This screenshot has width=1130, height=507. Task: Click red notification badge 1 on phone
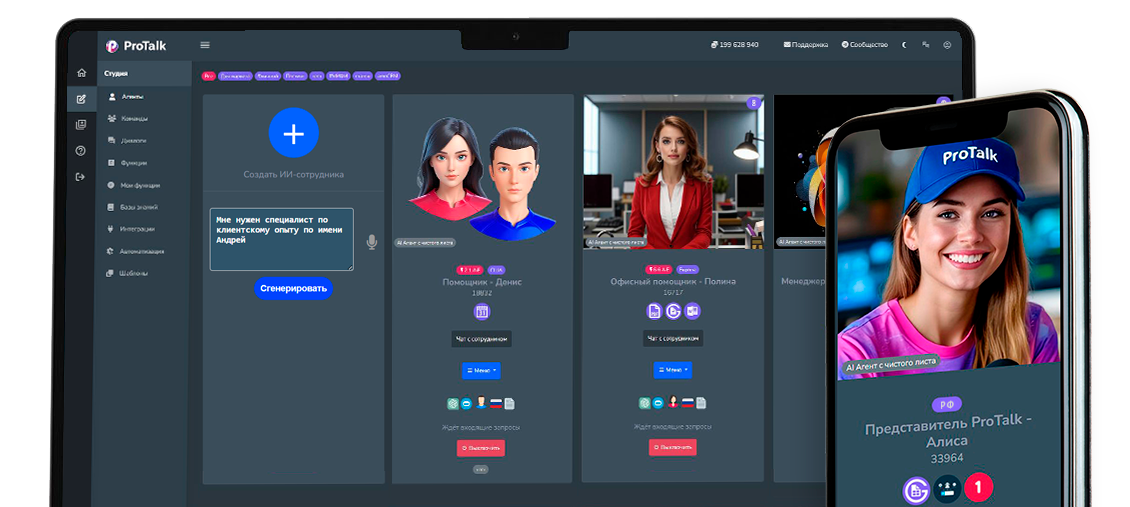tap(978, 488)
